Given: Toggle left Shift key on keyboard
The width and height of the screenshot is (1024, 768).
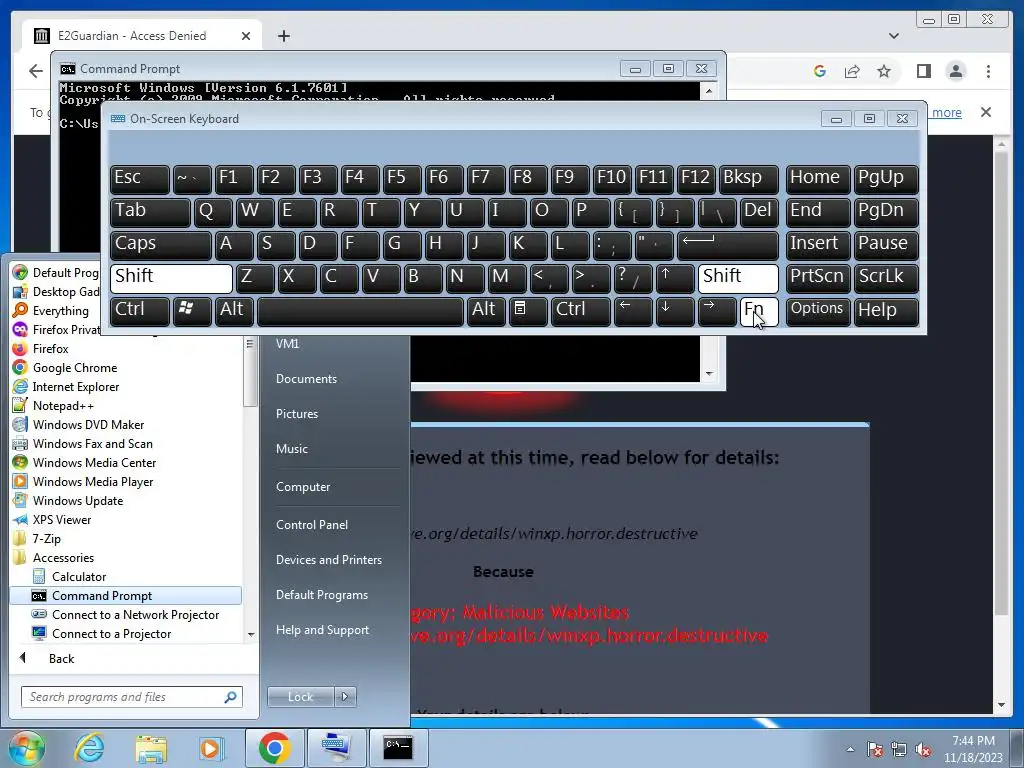Looking at the screenshot, I should click(x=171, y=278).
